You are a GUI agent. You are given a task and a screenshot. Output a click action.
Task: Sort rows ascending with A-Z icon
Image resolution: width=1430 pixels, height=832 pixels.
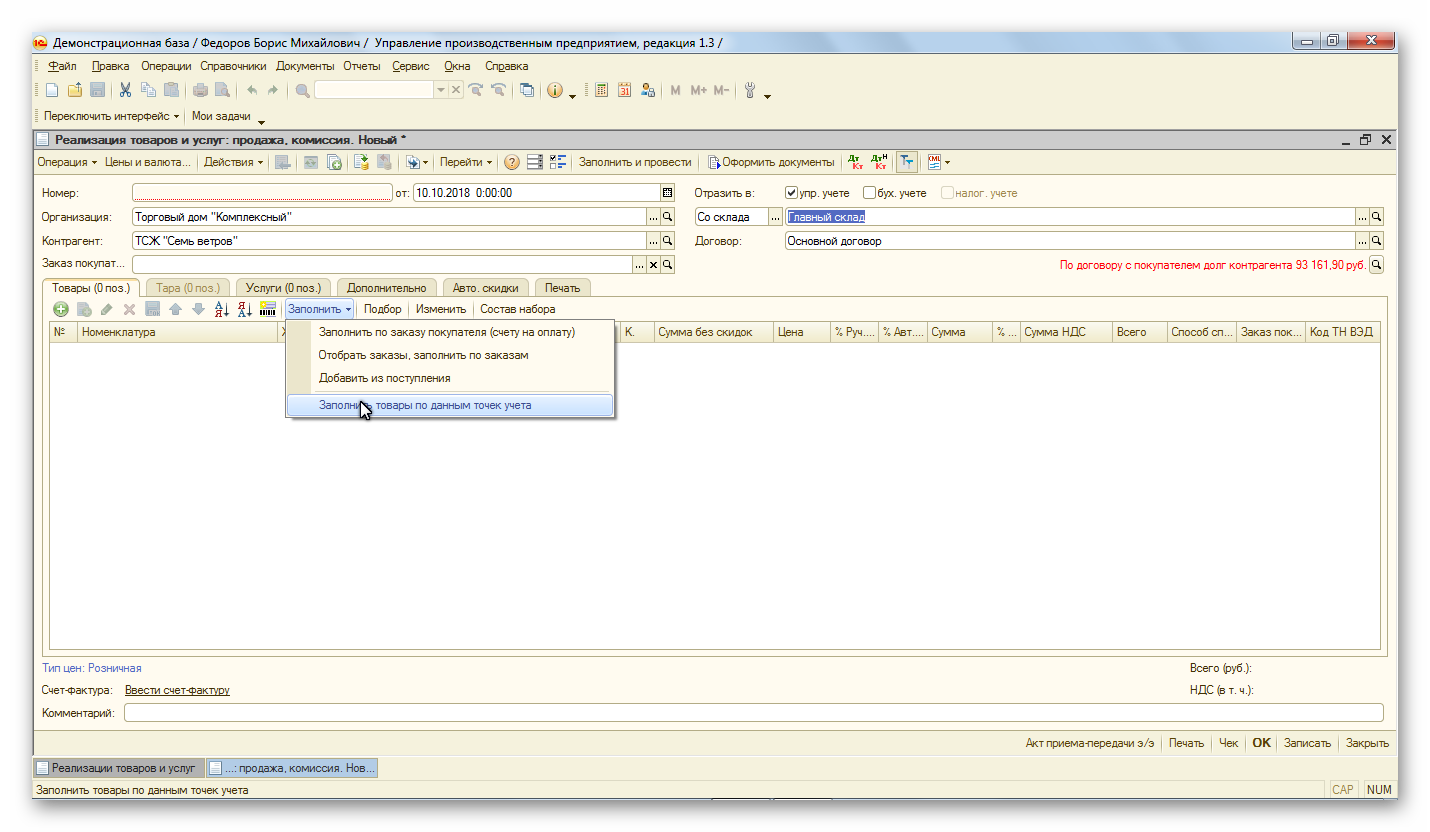point(222,310)
